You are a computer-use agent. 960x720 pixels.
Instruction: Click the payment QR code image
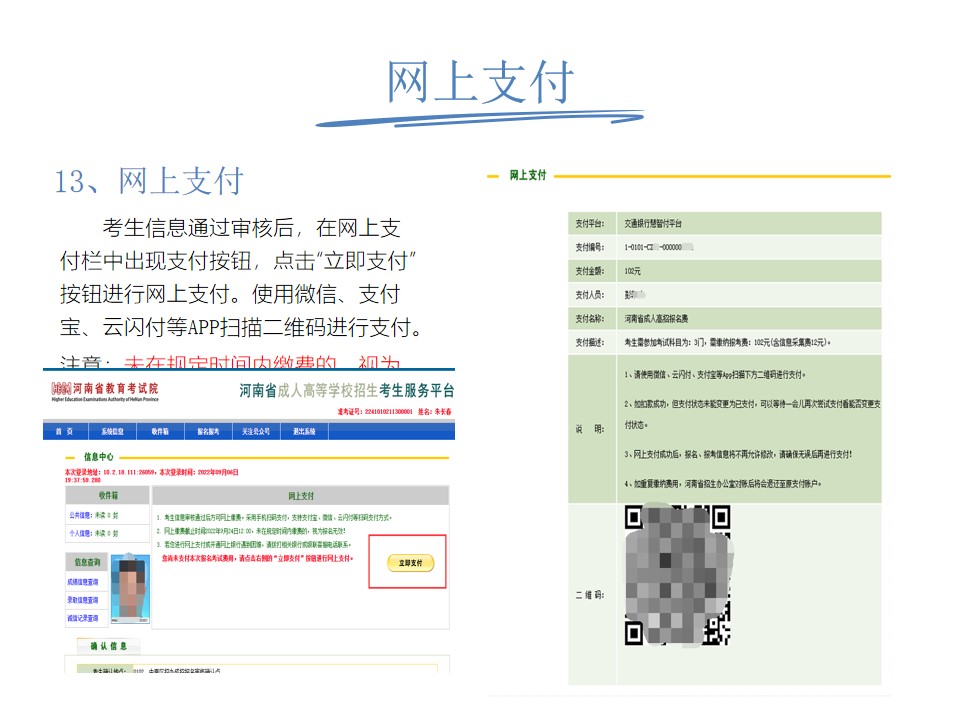tap(677, 575)
